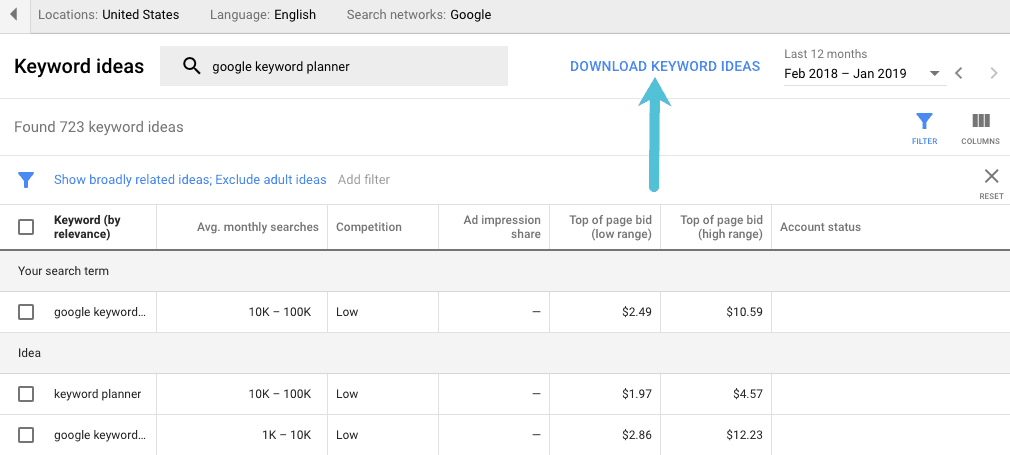This screenshot has width=1010, height=455.
Task: Check the 'keyword planner' row checkbox
Action: pos(27,394)
